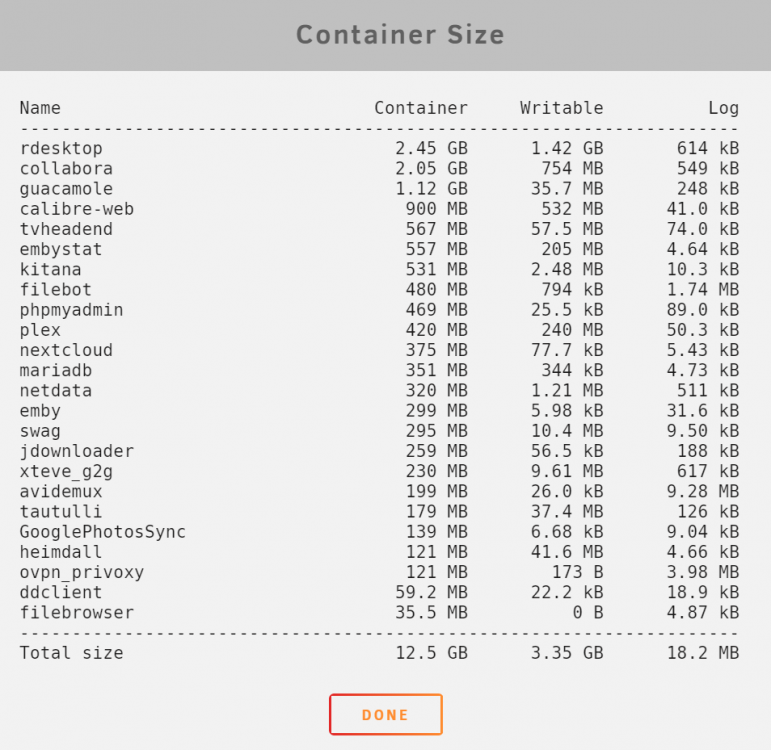Click the collabora container name
This screenshot has height=750, width=771.
click(66, 169)
